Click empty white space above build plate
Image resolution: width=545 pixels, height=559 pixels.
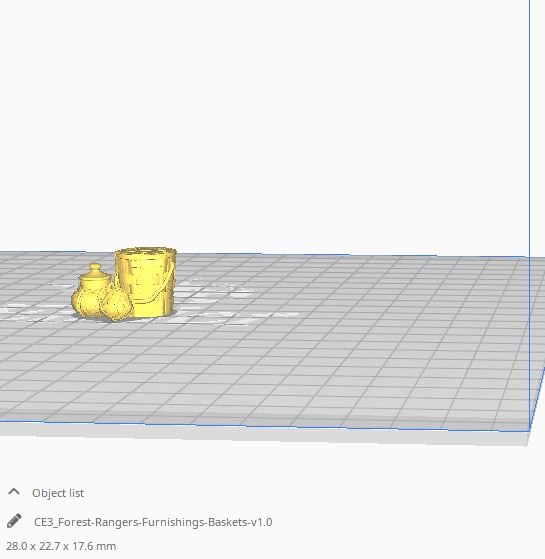(267, 125)
